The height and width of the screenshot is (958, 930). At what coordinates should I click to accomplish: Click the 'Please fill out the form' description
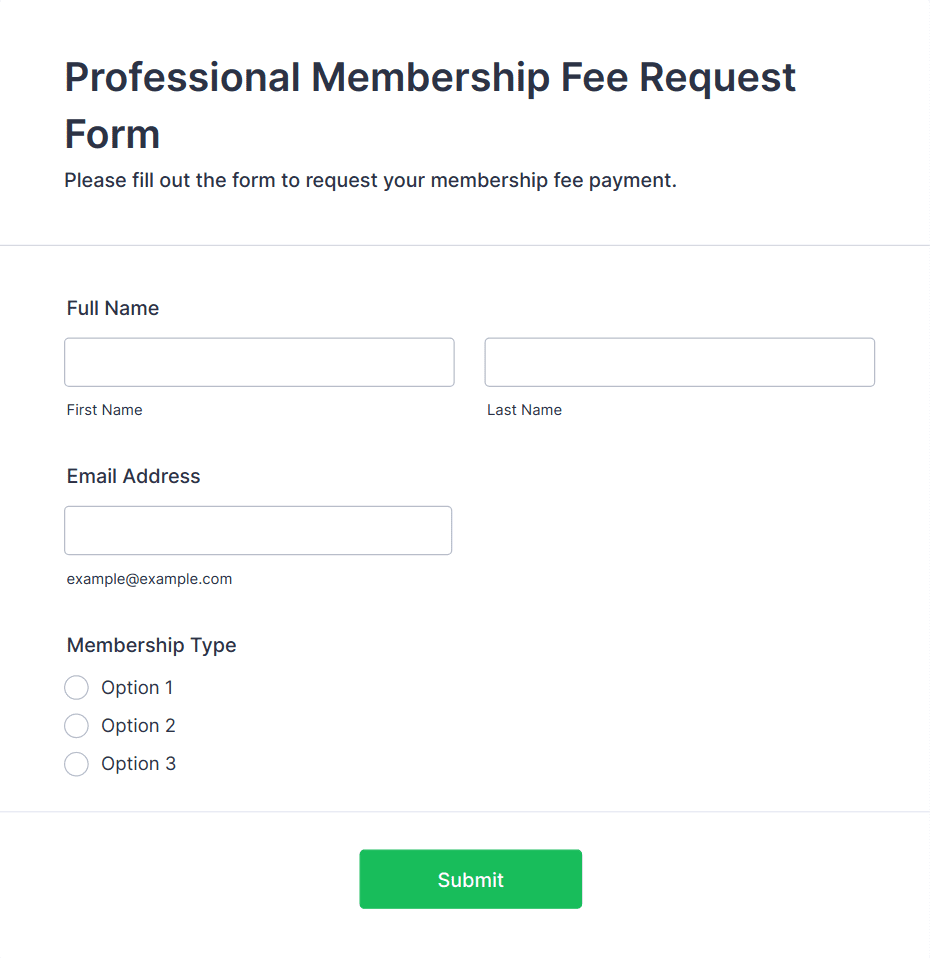(x=370, y=181)
